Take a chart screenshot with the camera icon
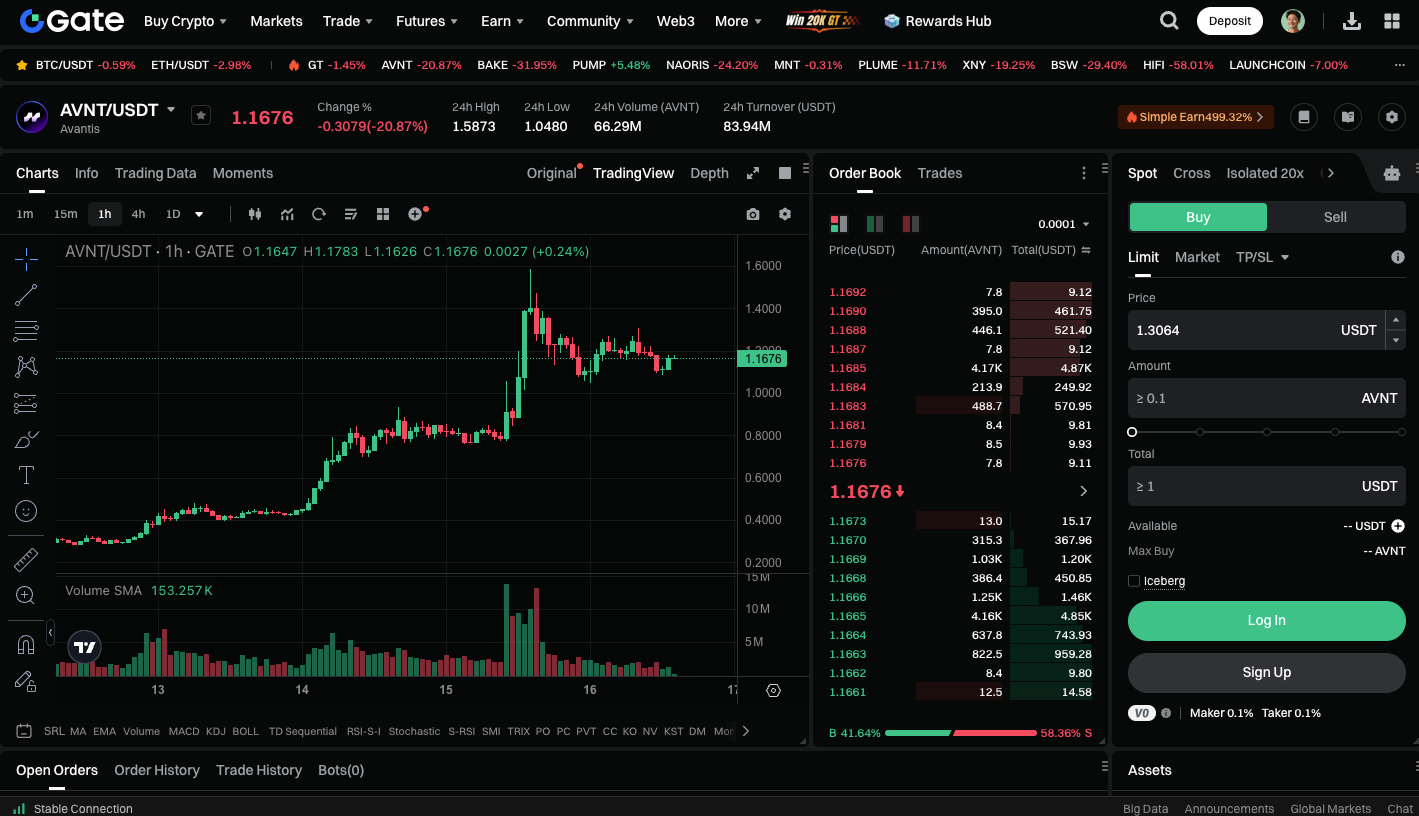 pos(753,214)
